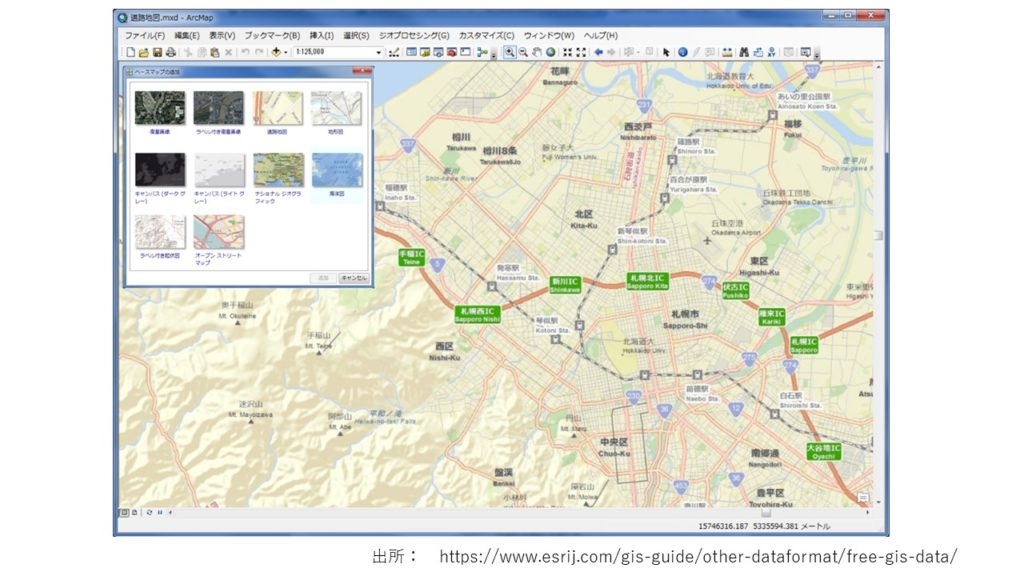
Task: Click the Fixed Zoom Out arrows icon
Action: click(581, 52)
